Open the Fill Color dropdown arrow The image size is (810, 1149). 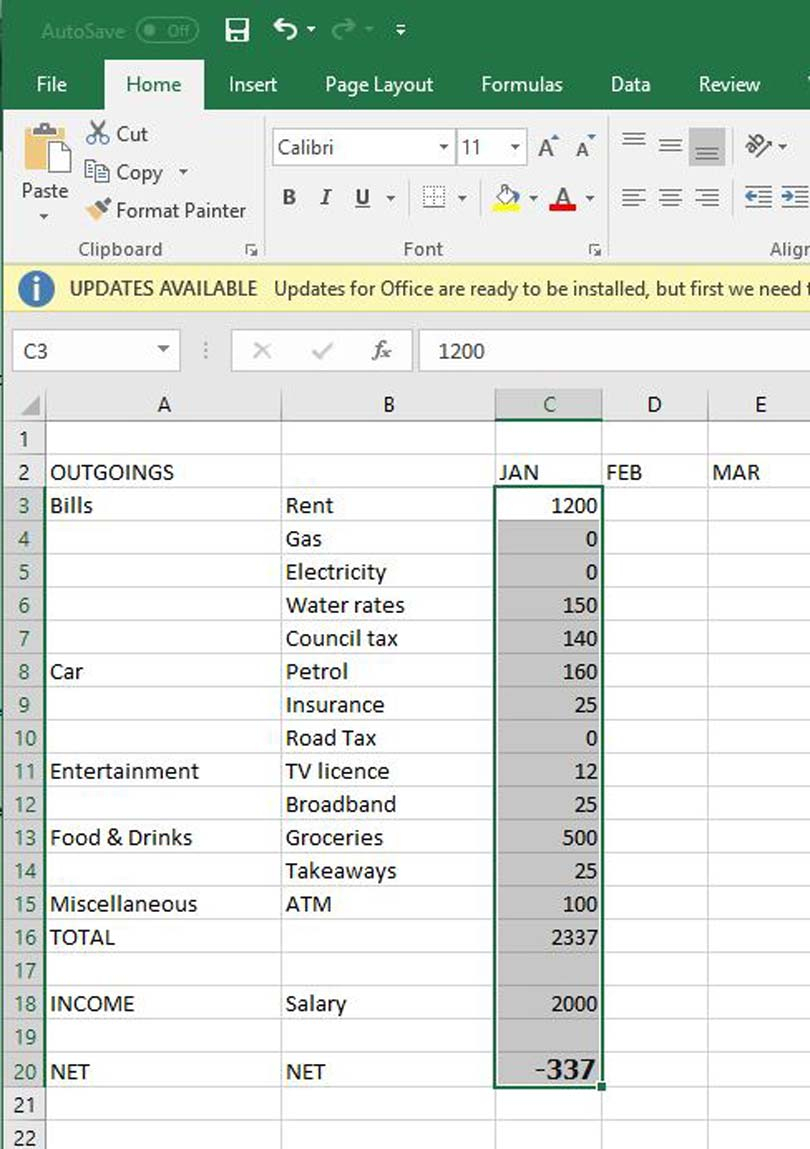tap(534, 197)
